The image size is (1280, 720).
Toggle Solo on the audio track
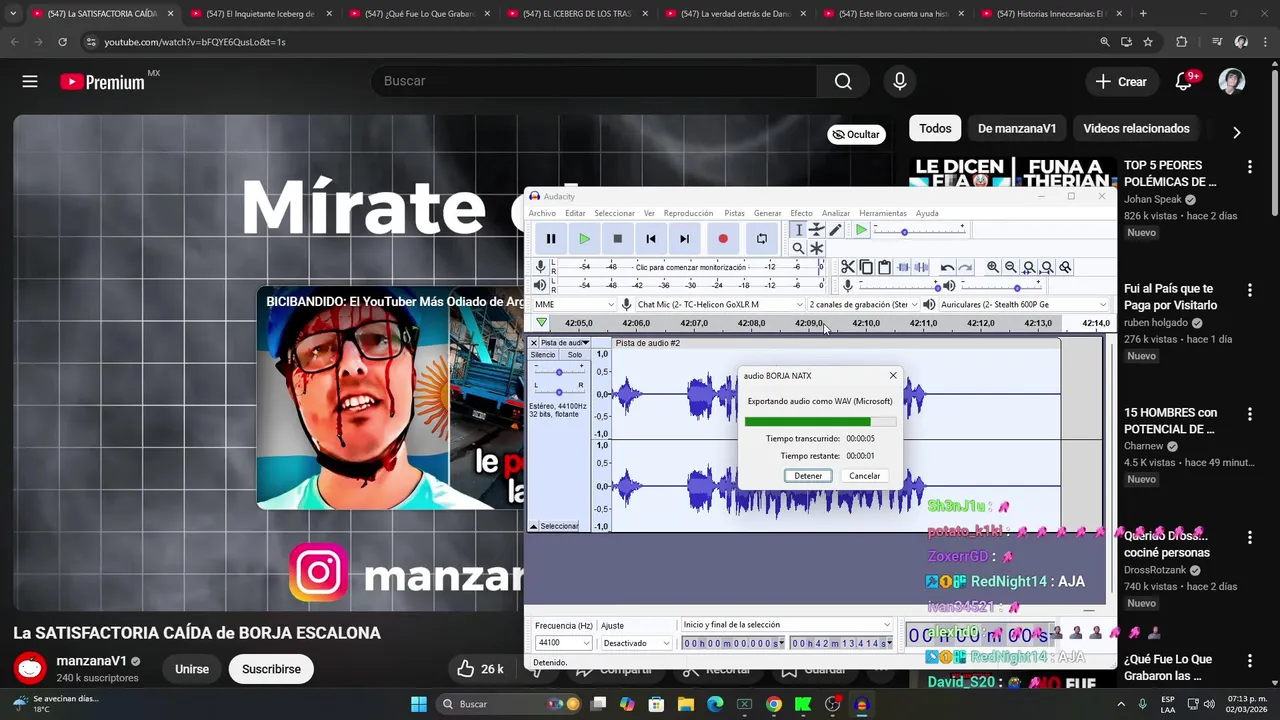(x=574, y=355)
